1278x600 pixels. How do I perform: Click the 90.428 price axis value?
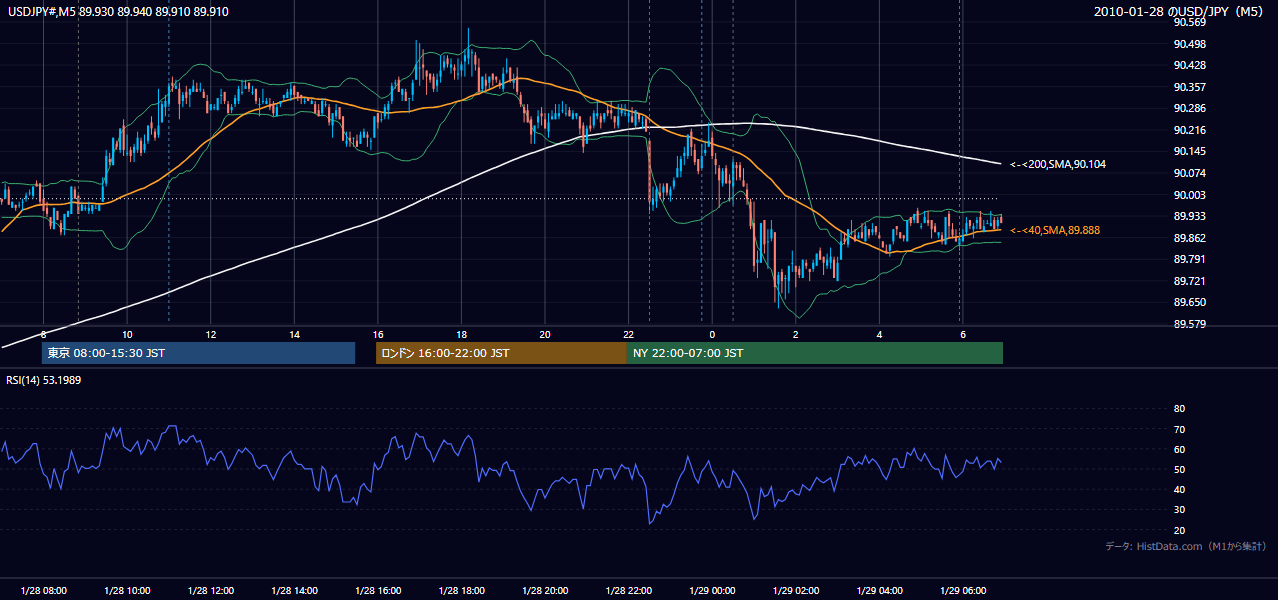click(x=1190, y=65)
